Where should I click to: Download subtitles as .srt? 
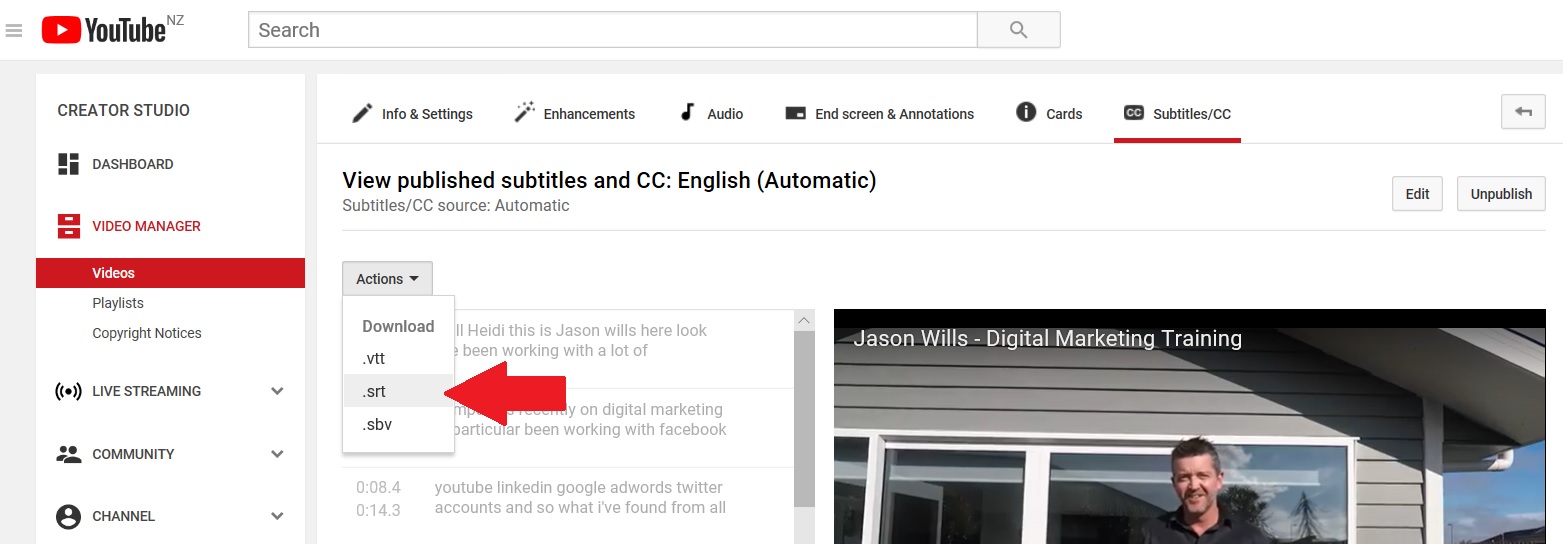pos(398,391)
